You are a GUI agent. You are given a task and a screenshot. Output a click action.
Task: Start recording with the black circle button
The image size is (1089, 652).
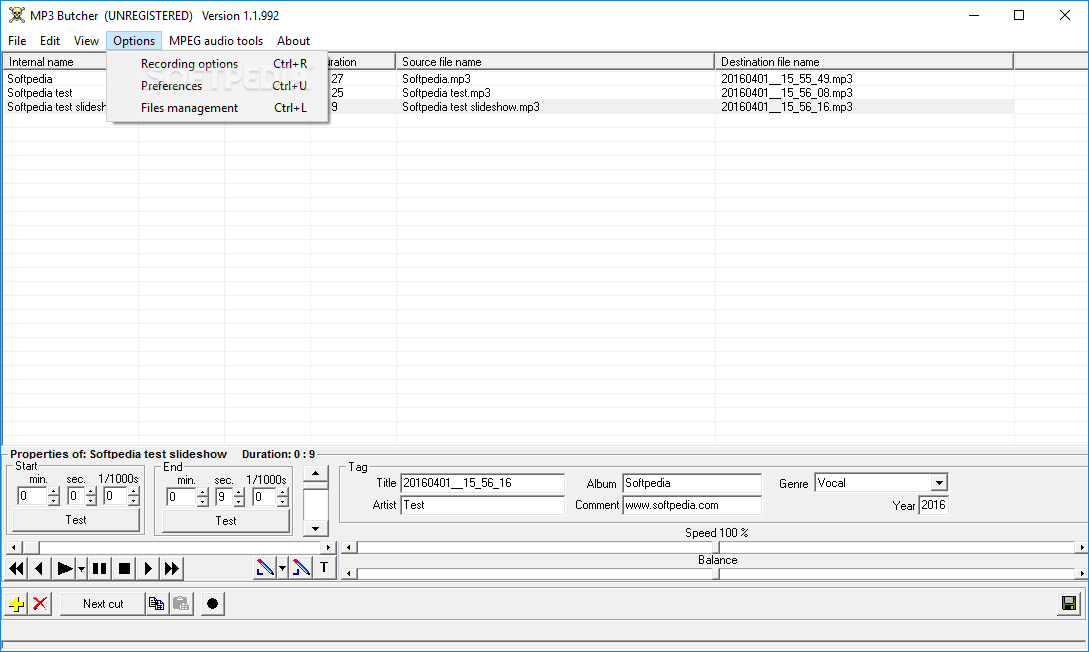click(213, 604)
